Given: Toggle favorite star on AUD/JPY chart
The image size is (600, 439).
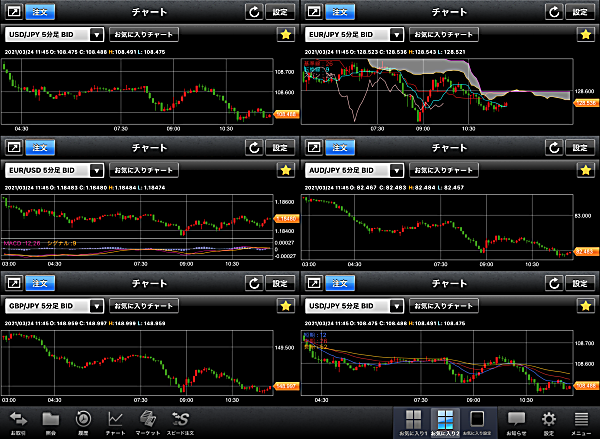Looking at the screenshot, I should click(585, 170).
